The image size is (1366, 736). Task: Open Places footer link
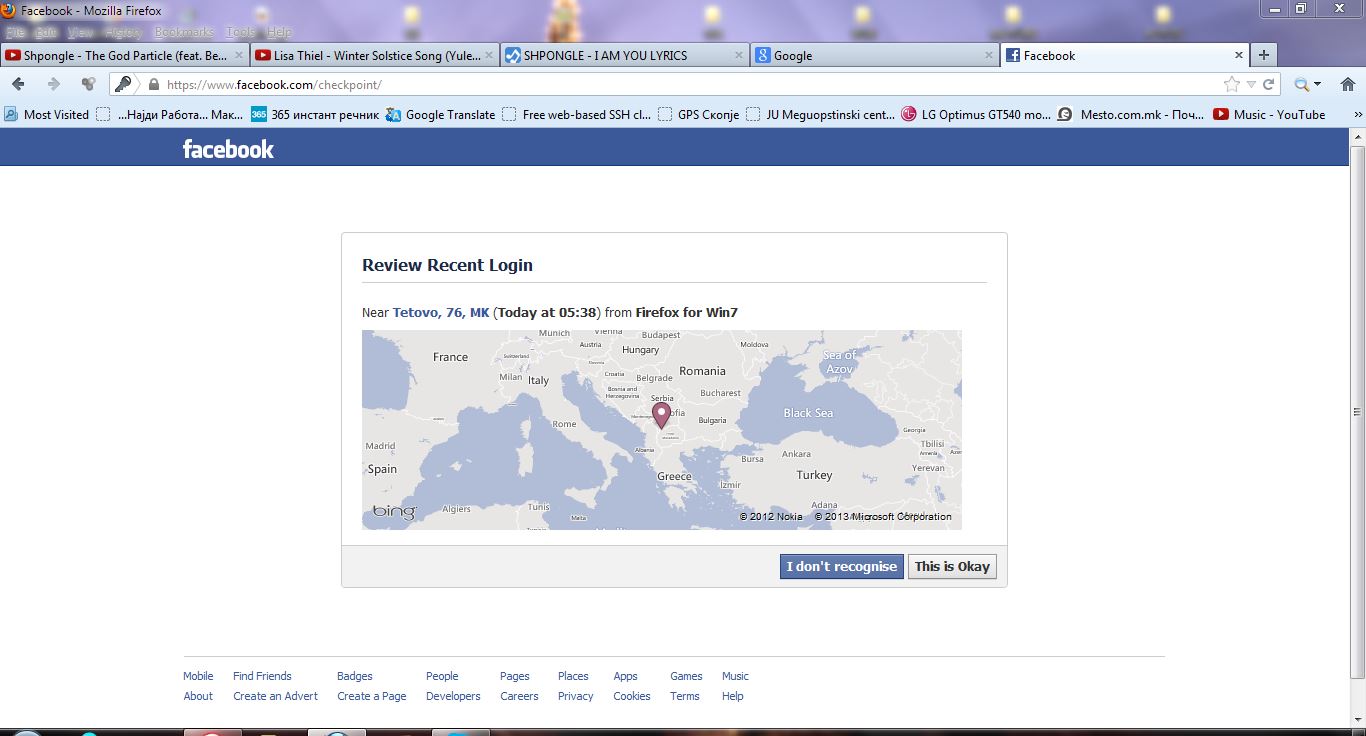pos(573,676)
